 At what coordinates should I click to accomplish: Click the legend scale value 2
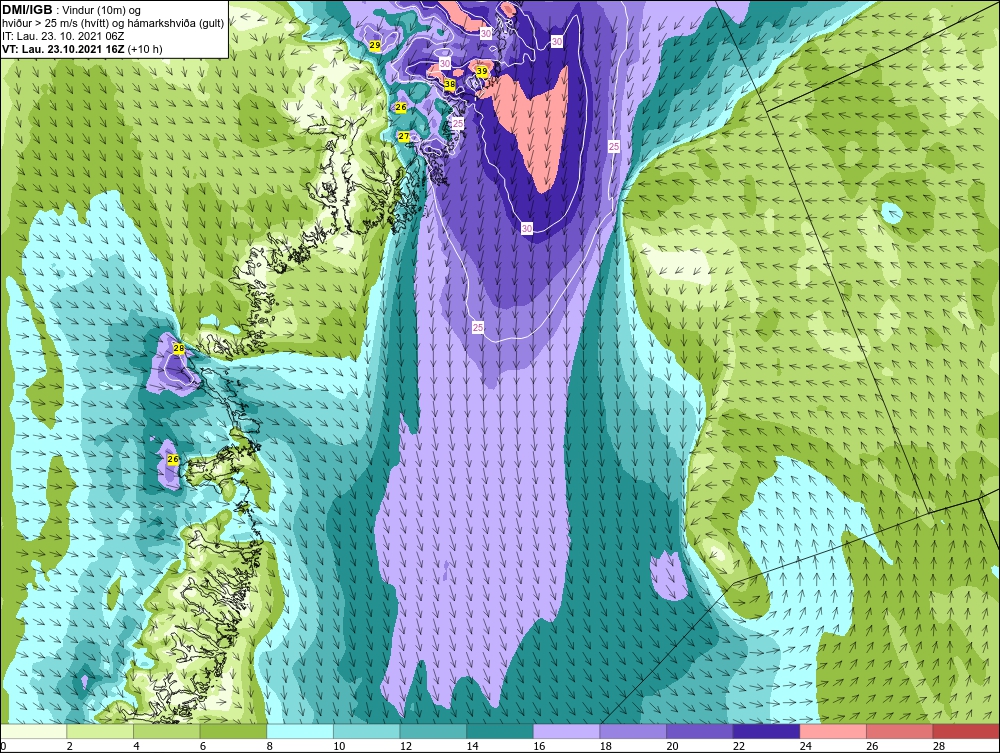pyautogui.click(x=70, y=746)
